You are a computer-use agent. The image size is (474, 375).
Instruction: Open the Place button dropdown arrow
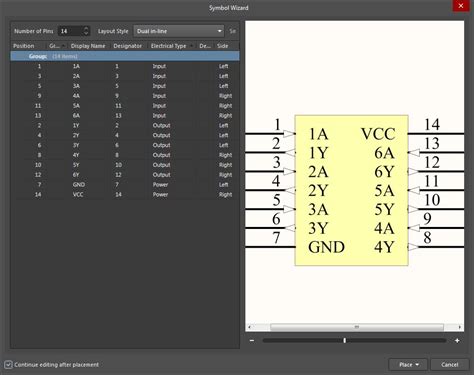[x=417, y=365]
